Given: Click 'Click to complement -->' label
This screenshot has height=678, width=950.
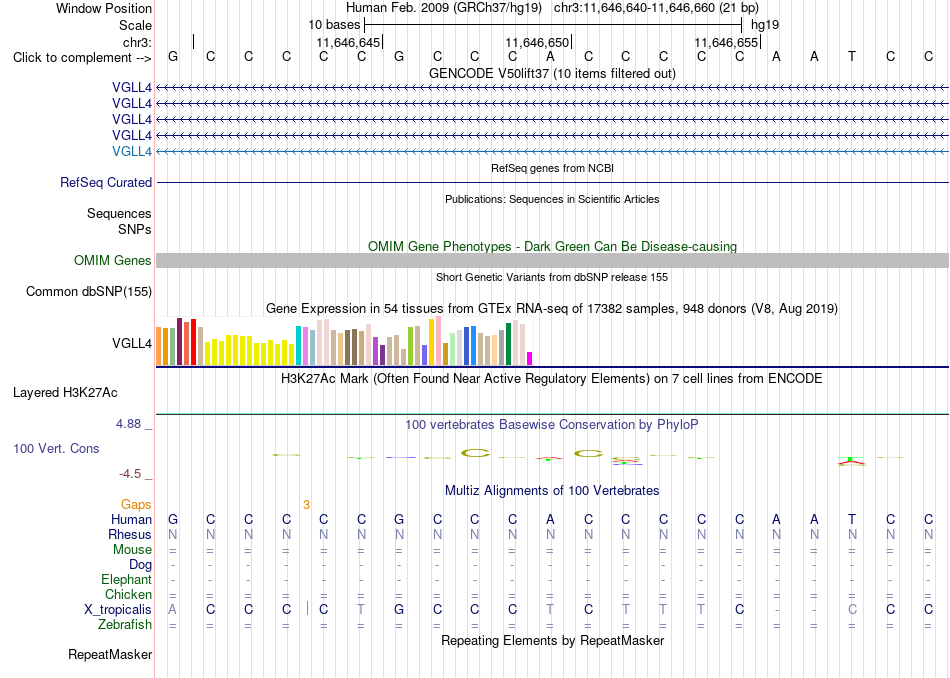Looking at the screenshot, I should [x=82, y=58].
